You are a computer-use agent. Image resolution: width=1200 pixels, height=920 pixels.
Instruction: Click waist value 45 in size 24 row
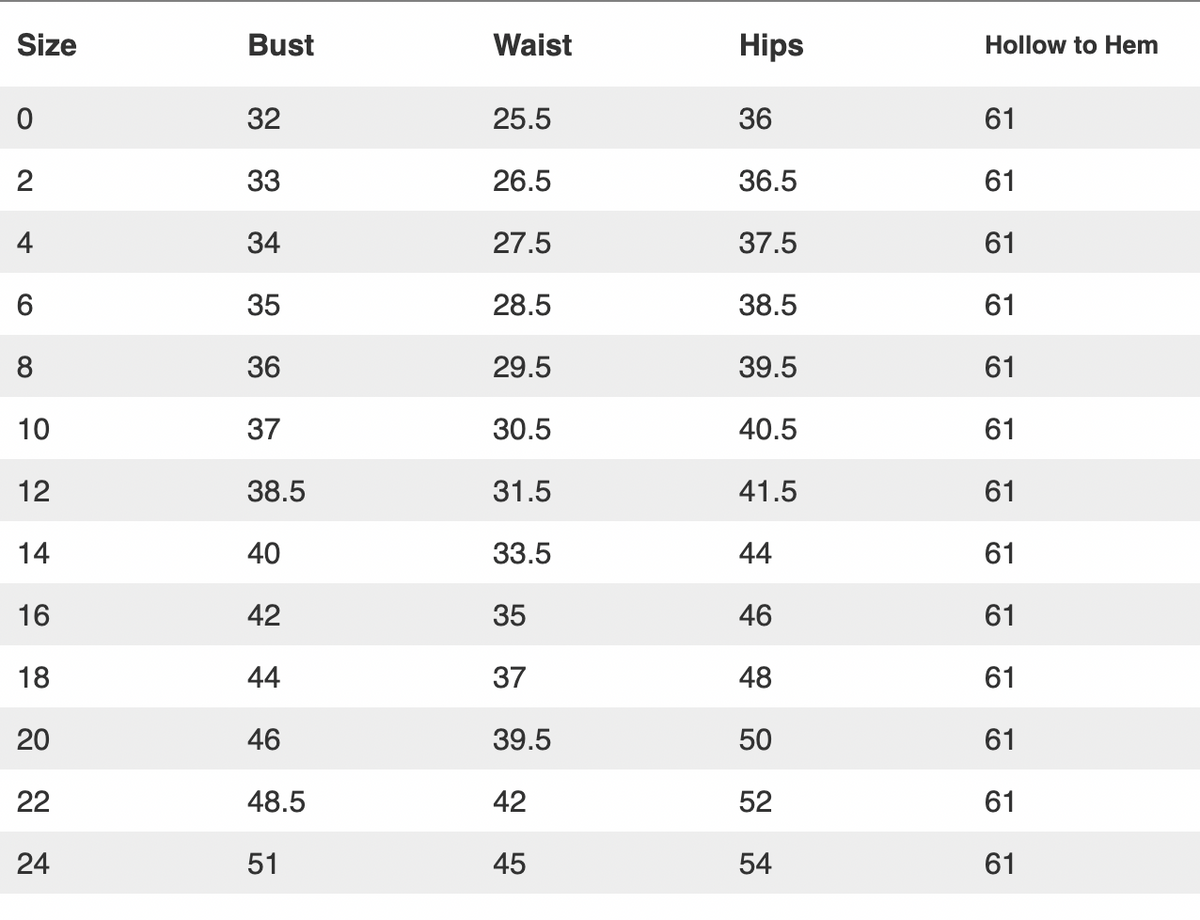point(510,863)
